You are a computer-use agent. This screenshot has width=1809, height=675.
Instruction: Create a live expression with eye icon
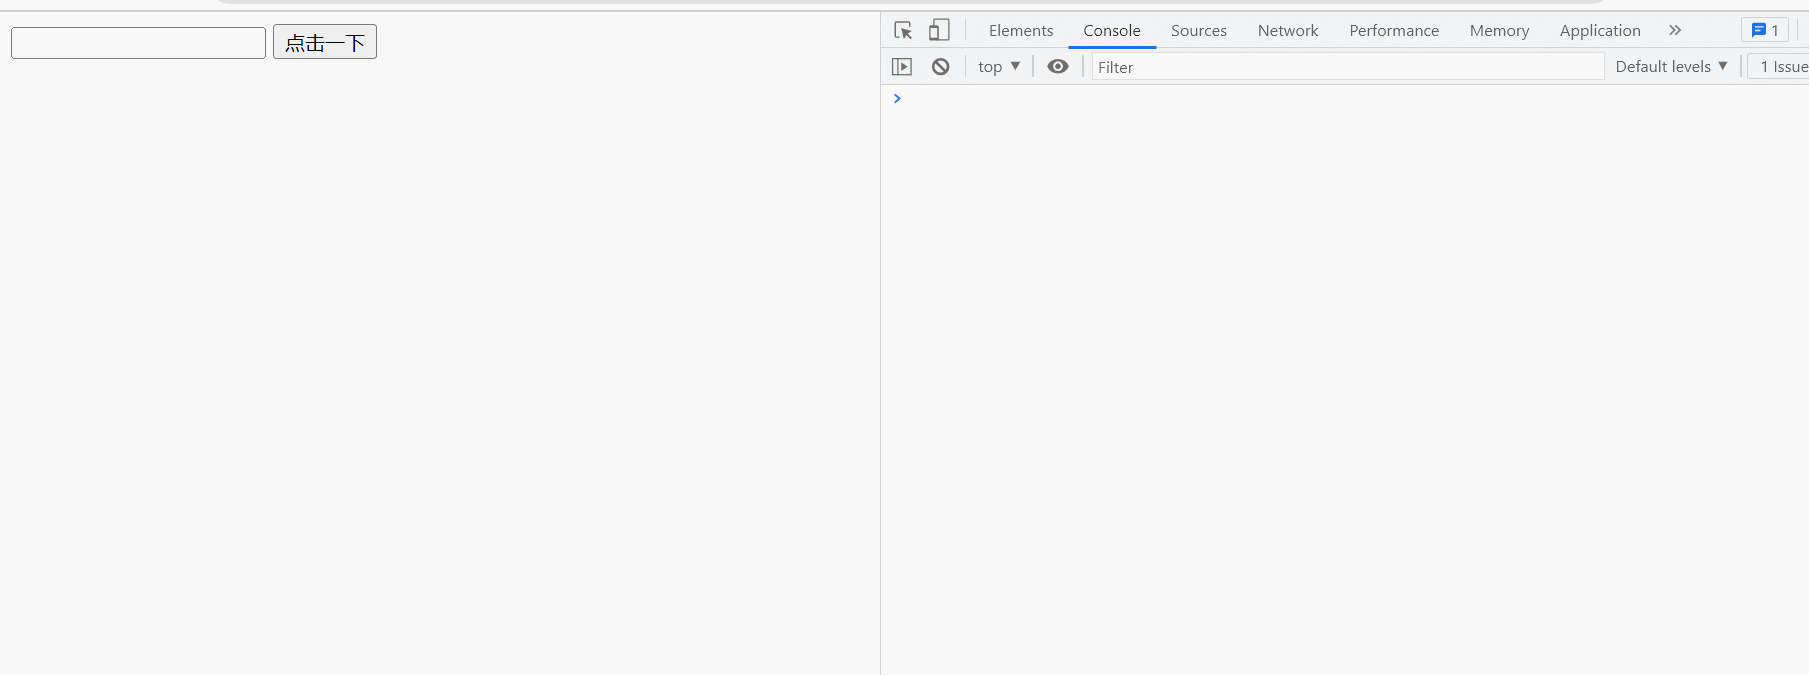coord(1058,67)
